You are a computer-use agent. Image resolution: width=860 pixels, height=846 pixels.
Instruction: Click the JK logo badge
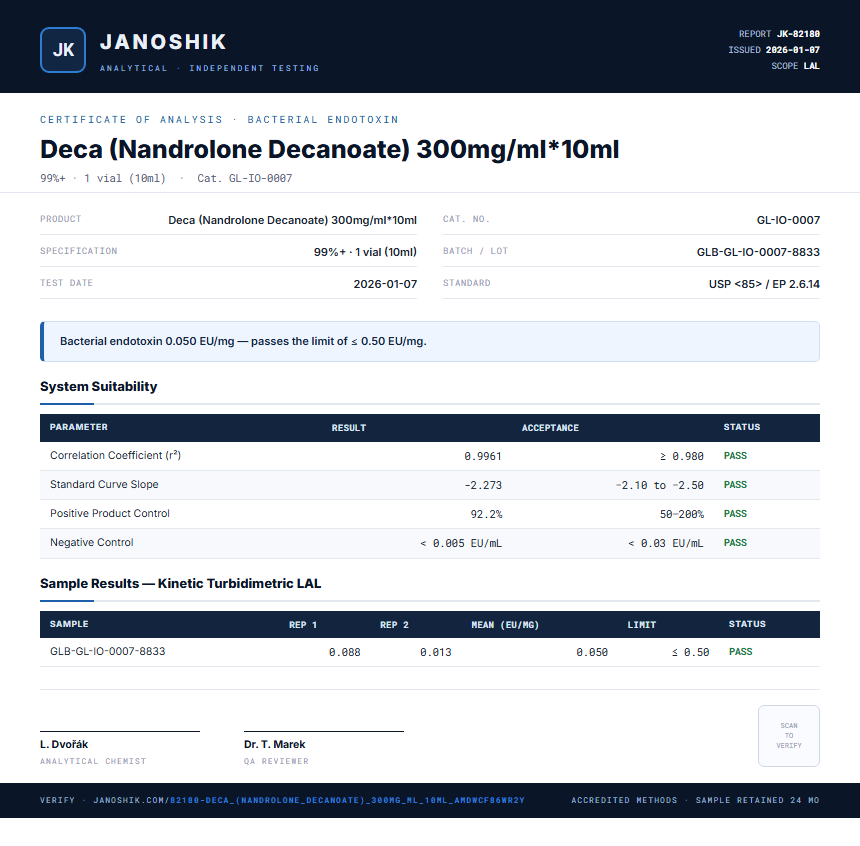click(x=63, y=50)
